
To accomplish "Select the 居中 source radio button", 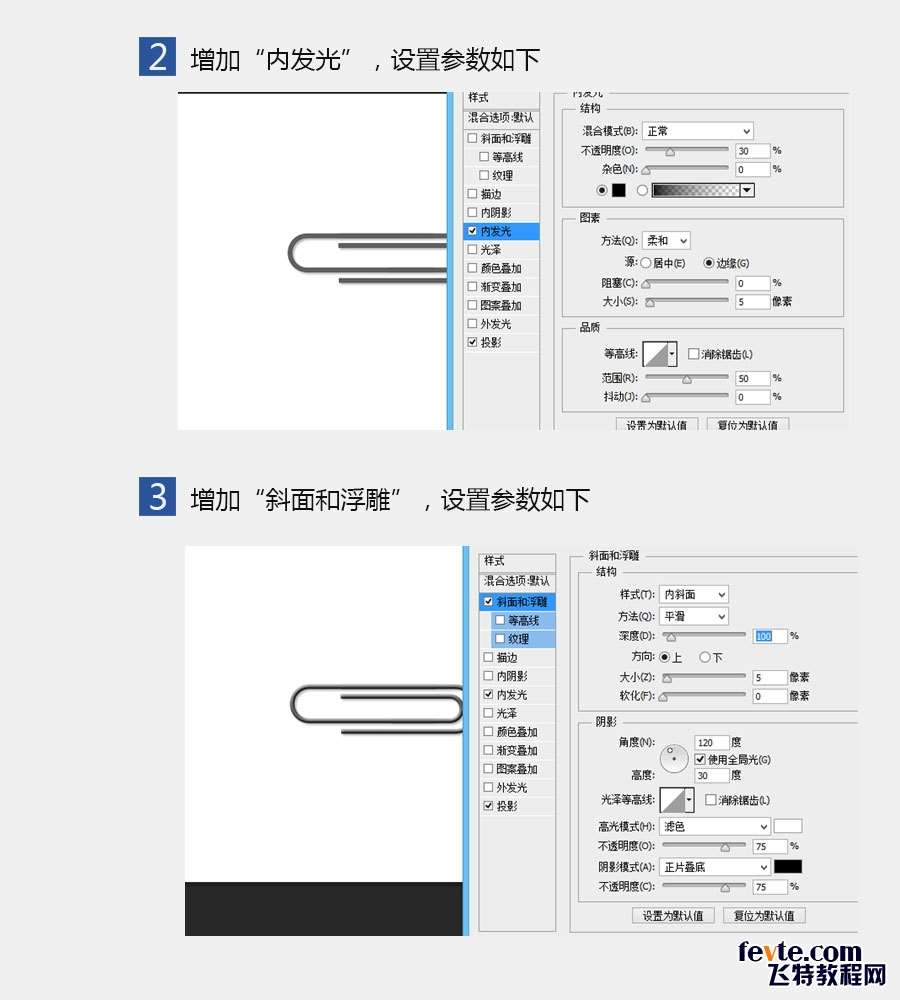I will click(645, 263).
